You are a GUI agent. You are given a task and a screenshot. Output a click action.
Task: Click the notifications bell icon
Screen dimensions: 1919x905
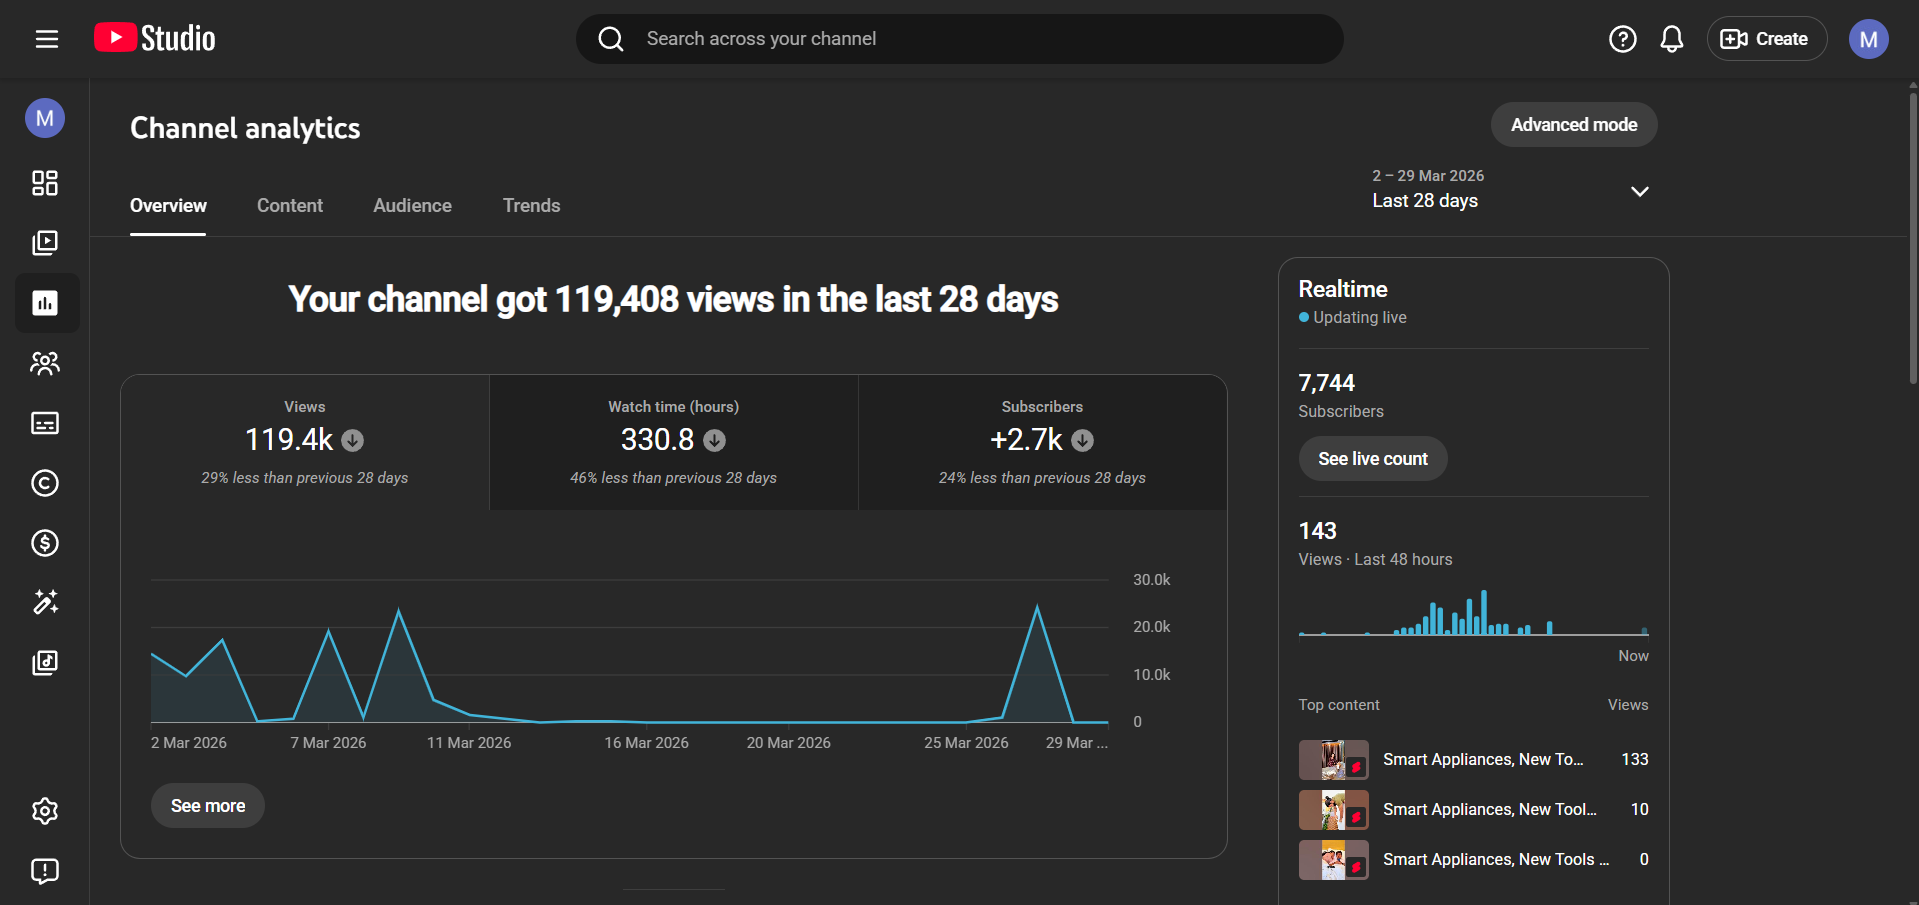tap(1671, 39)
